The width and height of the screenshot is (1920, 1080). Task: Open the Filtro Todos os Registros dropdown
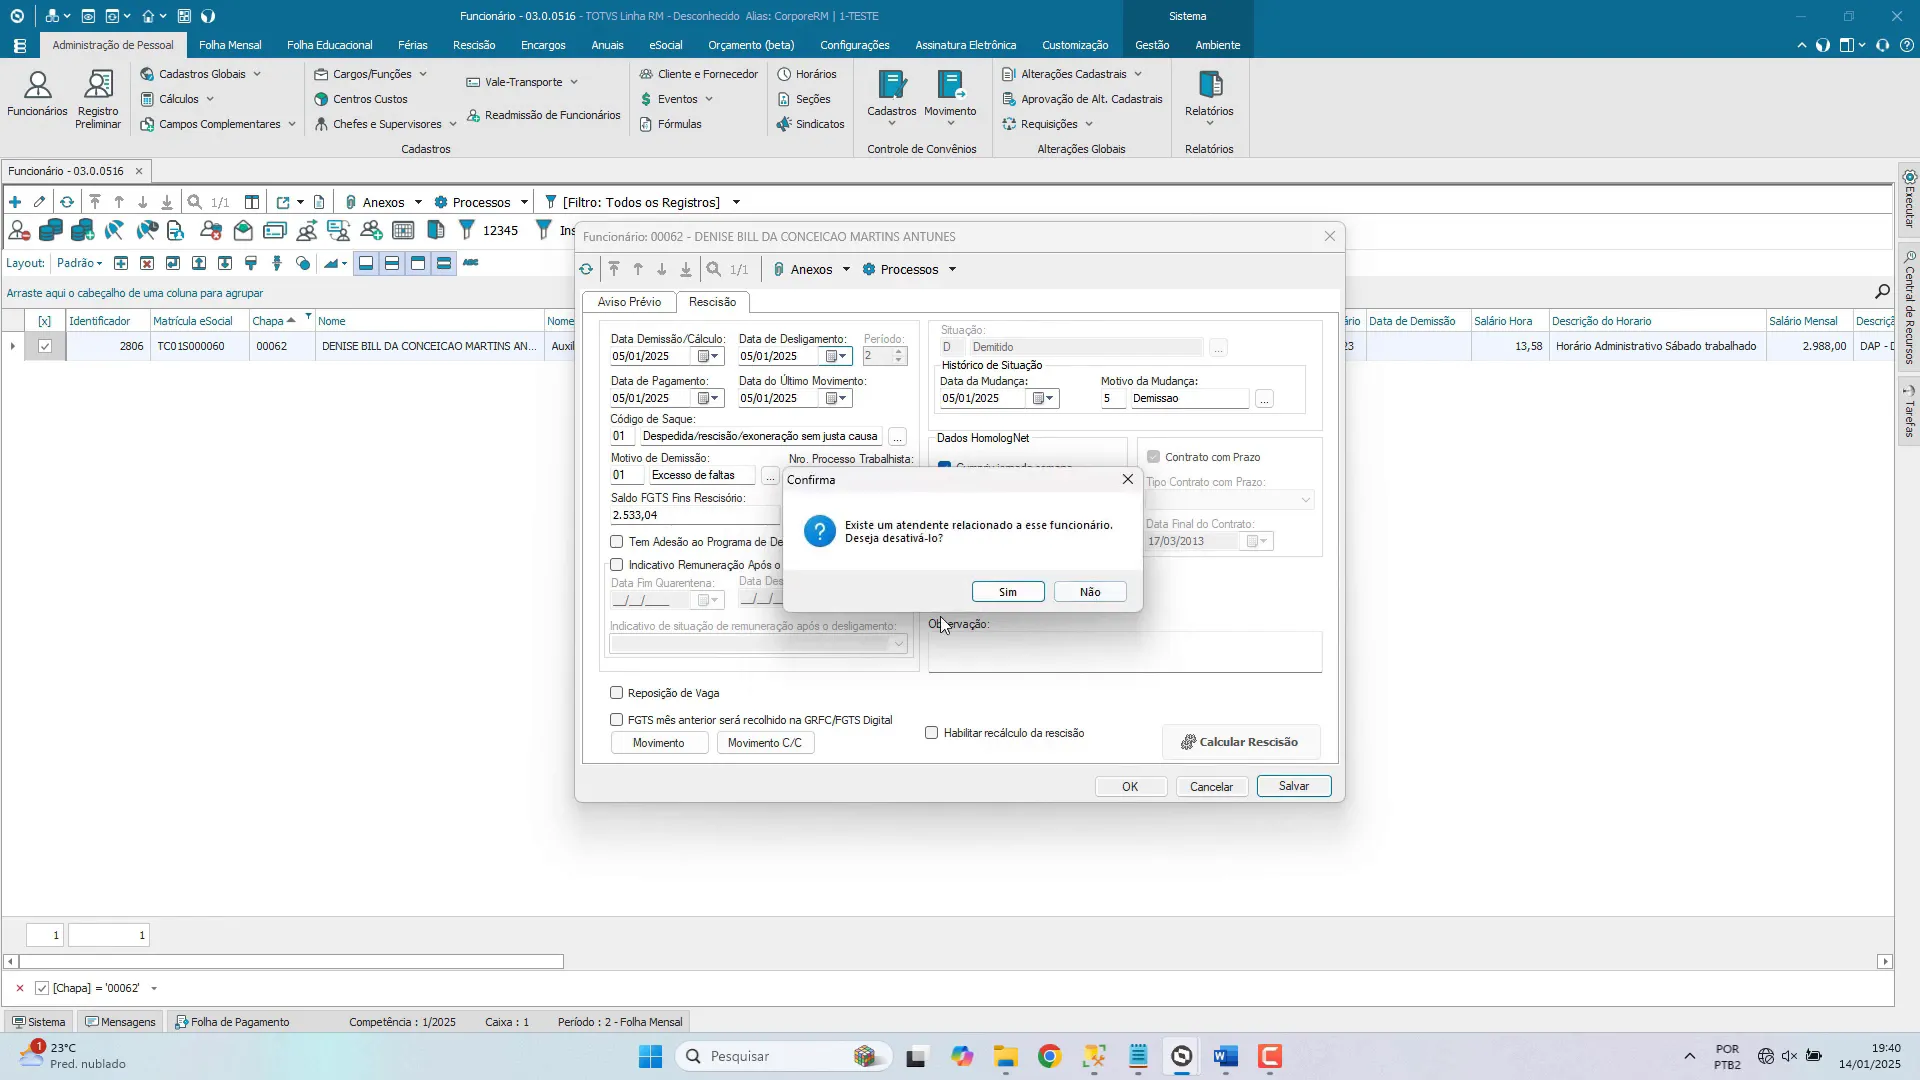coord(735,203)
